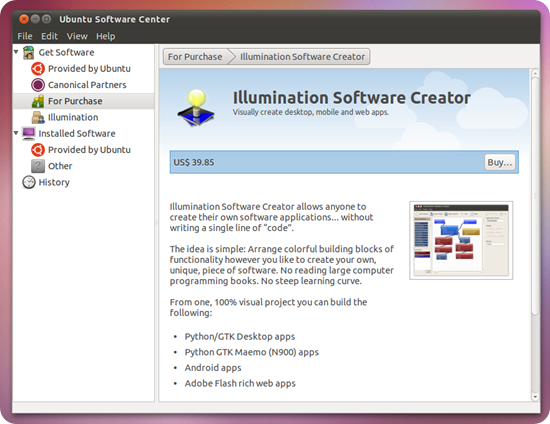Select Get Software label in sidebar
The width and height of the screenshot is (550, 424).
pyautogui.click(x=66, y=53)
